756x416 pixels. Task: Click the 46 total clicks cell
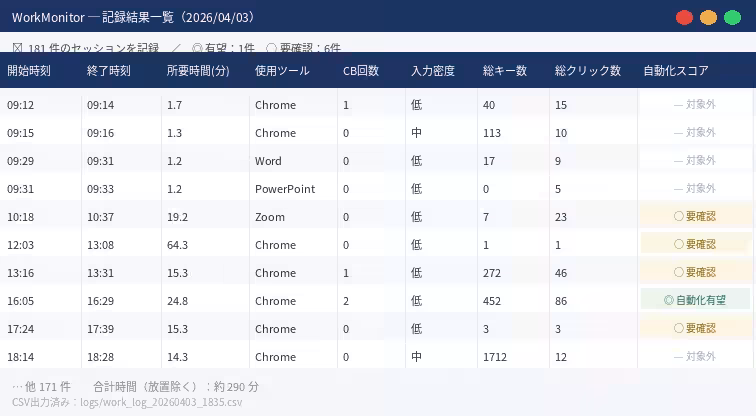tap(561, 273)
